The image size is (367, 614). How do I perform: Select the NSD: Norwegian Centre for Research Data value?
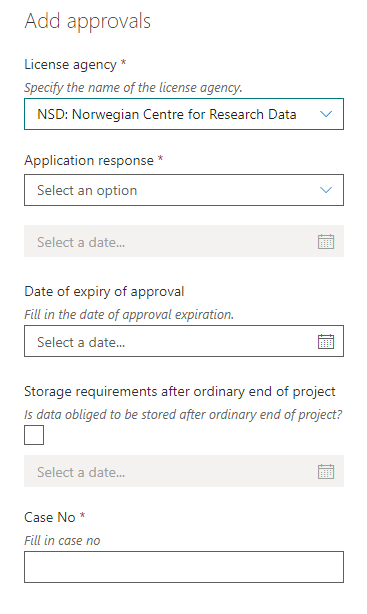tap(166, 114)
